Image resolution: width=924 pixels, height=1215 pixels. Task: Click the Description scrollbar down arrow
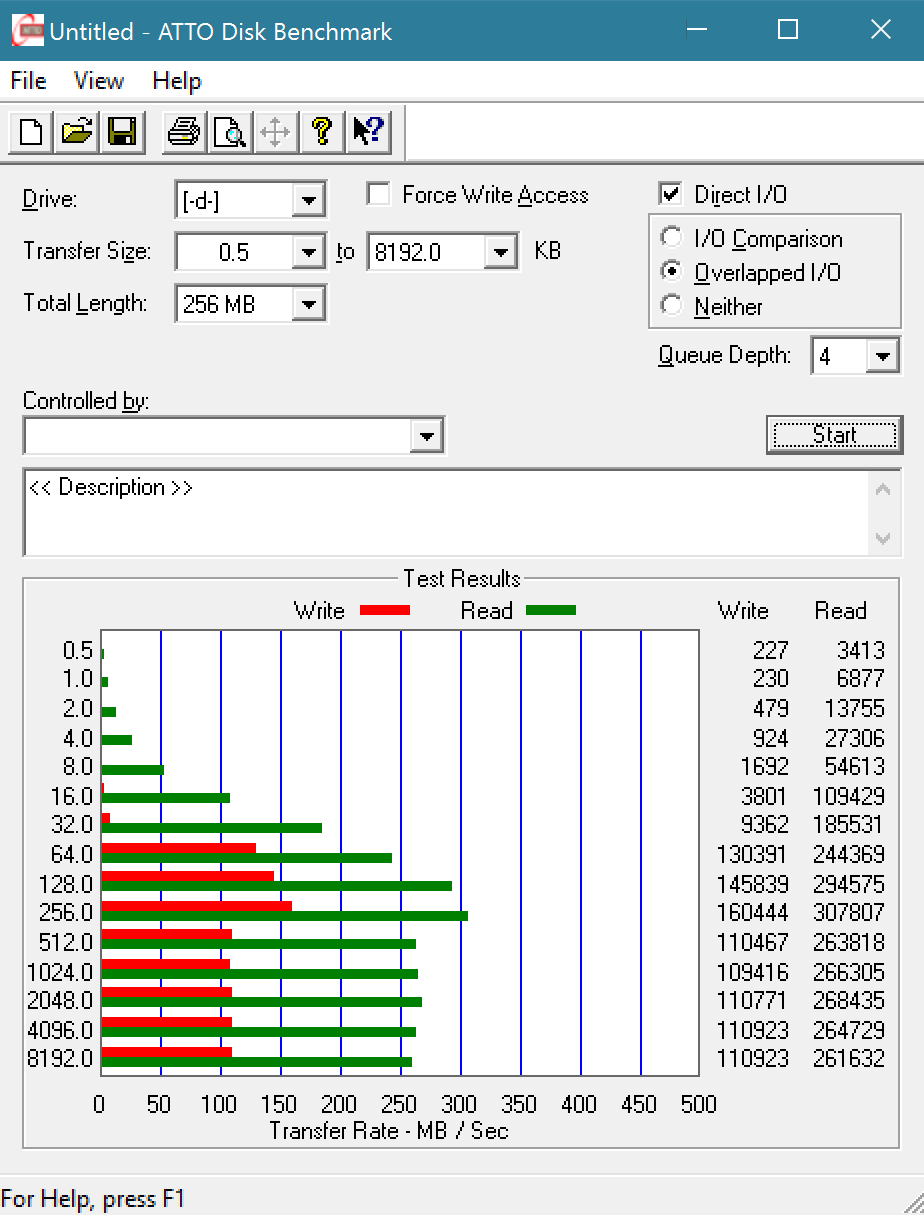[x=883, y=538]
